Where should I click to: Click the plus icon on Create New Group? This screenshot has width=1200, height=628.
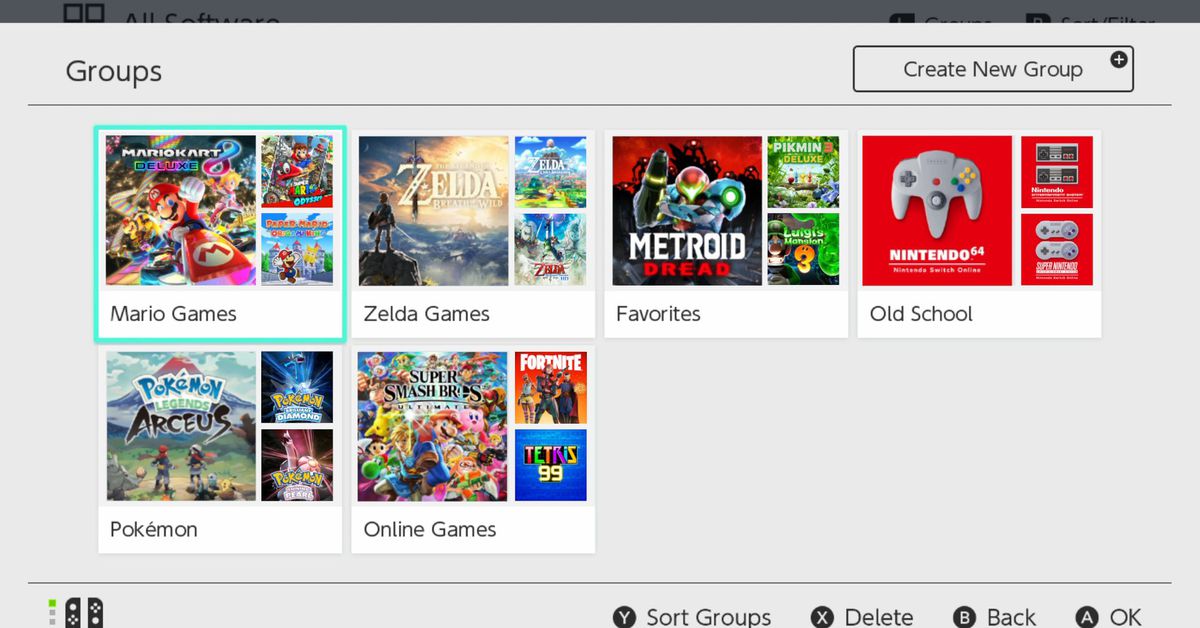click(1119, 60)
